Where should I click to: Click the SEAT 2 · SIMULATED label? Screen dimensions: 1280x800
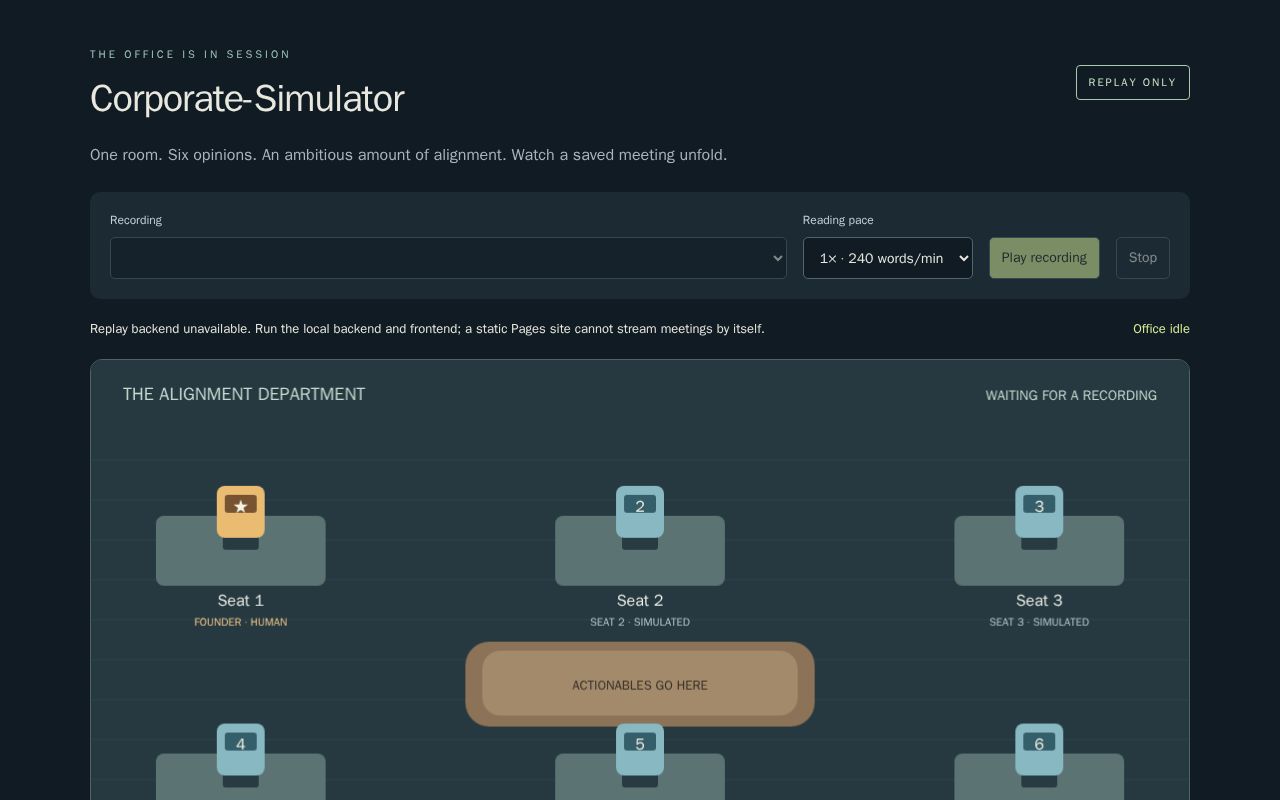[x=640, y=622]
